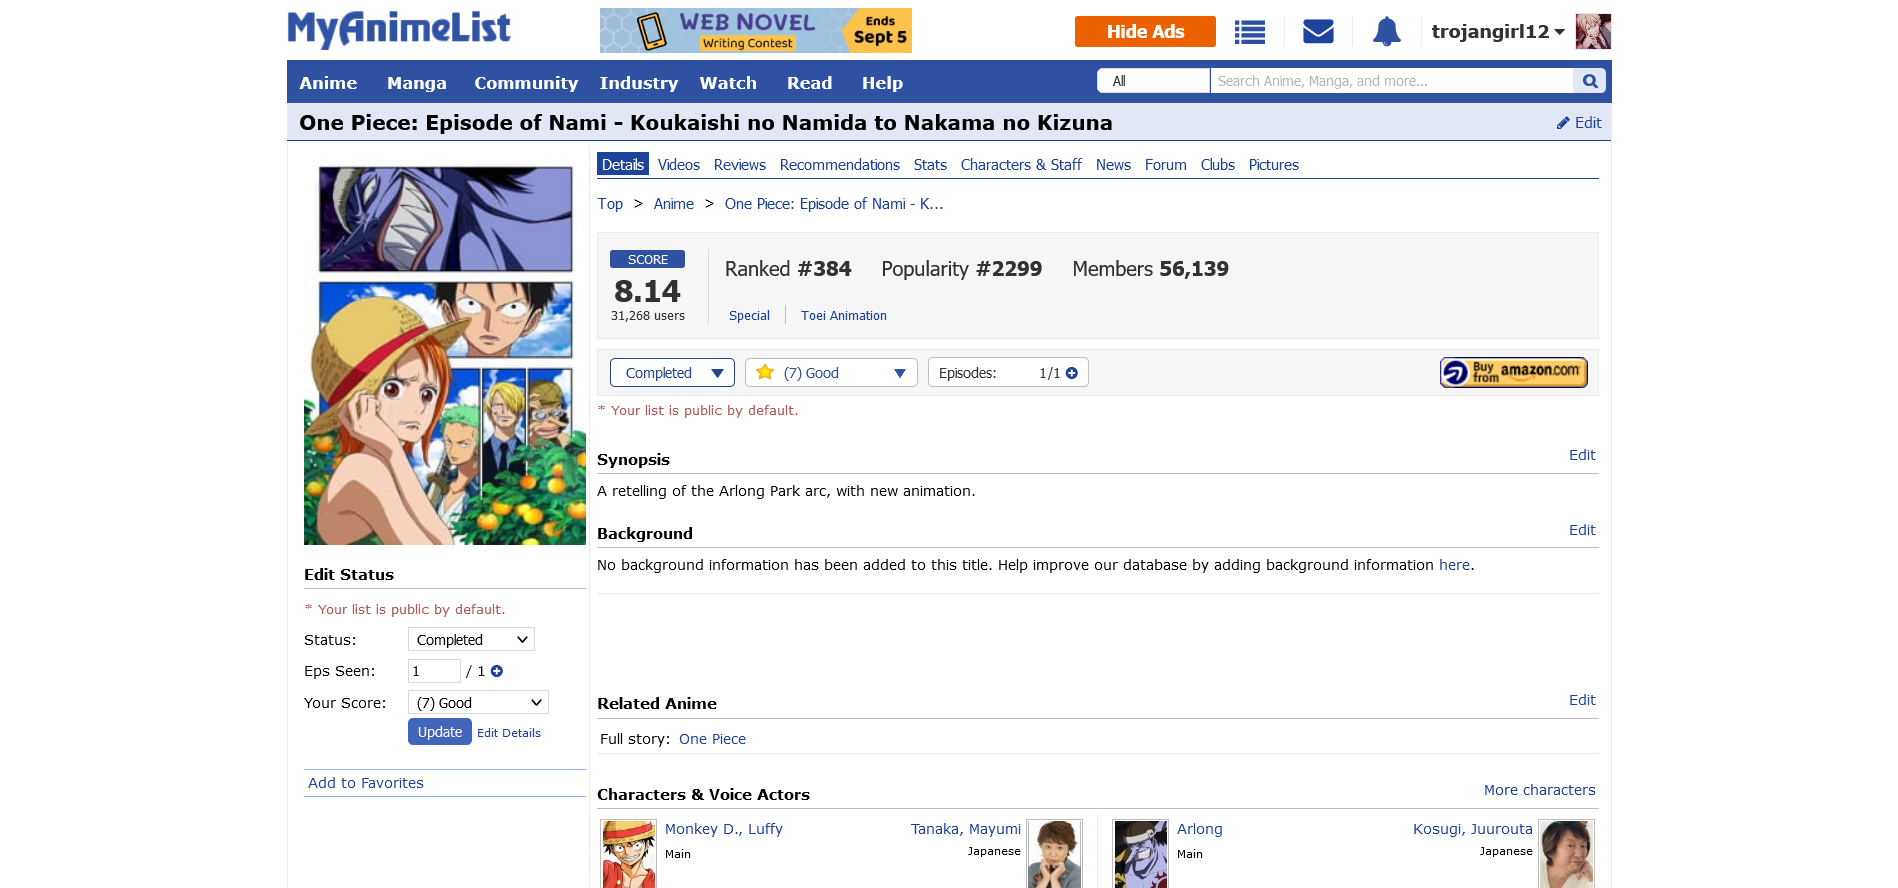Open the Community menu
The image size is (1898, 888).
tap(526, 83)
